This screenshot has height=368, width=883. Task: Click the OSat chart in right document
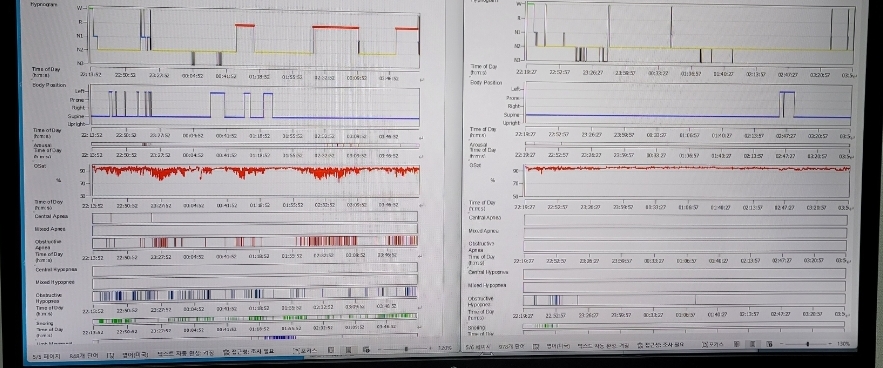pyautogui.click(x=687, y=180)
